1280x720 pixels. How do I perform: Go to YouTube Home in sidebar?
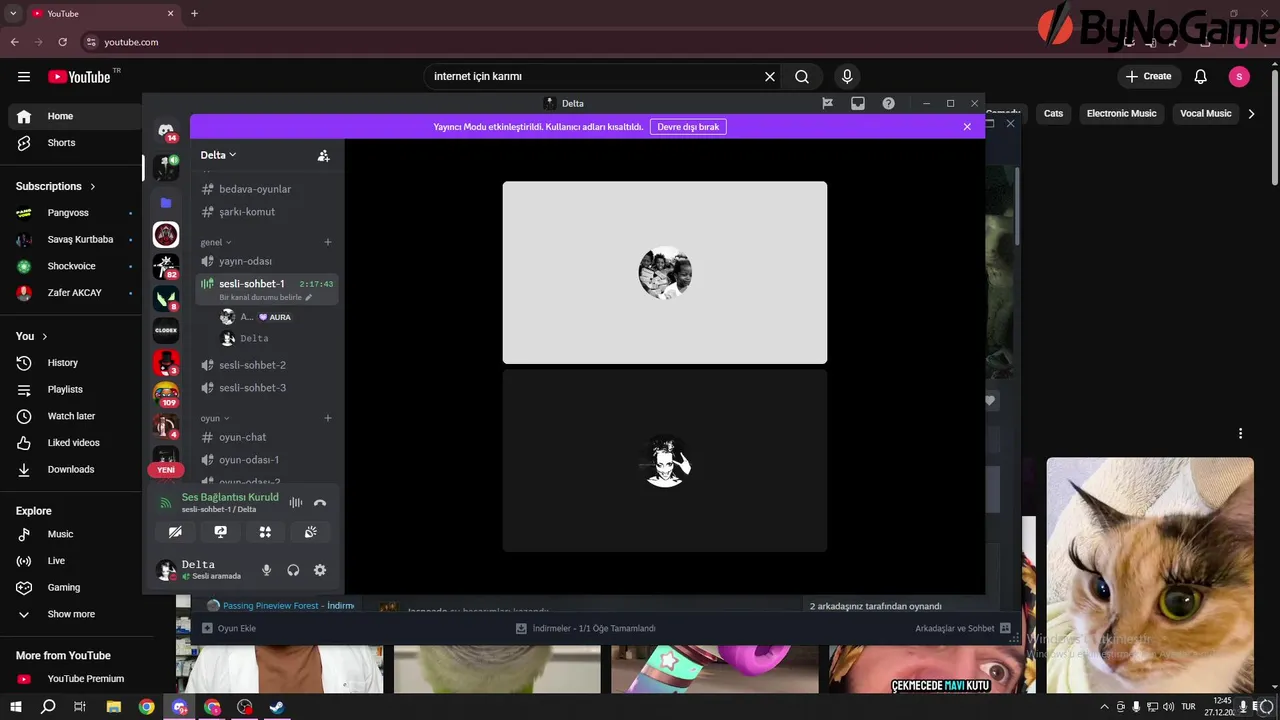coord(74,116)
